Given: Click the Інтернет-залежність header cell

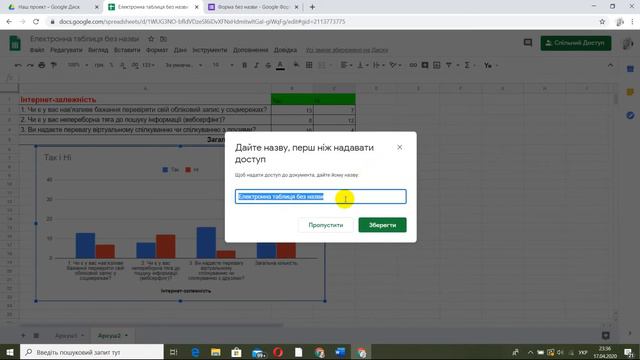Looking at the screenshot, I should [145, 100].
